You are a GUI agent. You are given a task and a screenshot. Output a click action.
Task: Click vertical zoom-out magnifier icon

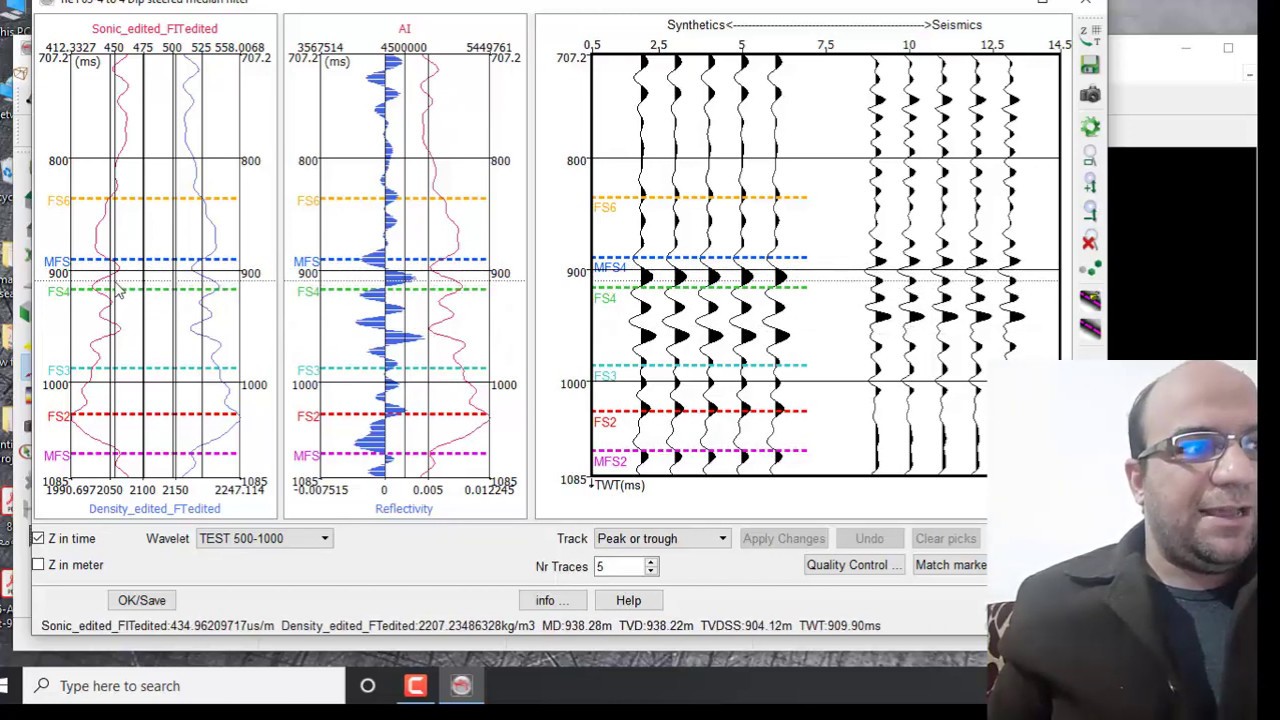pyautogui.click(x=1090, y=212)
